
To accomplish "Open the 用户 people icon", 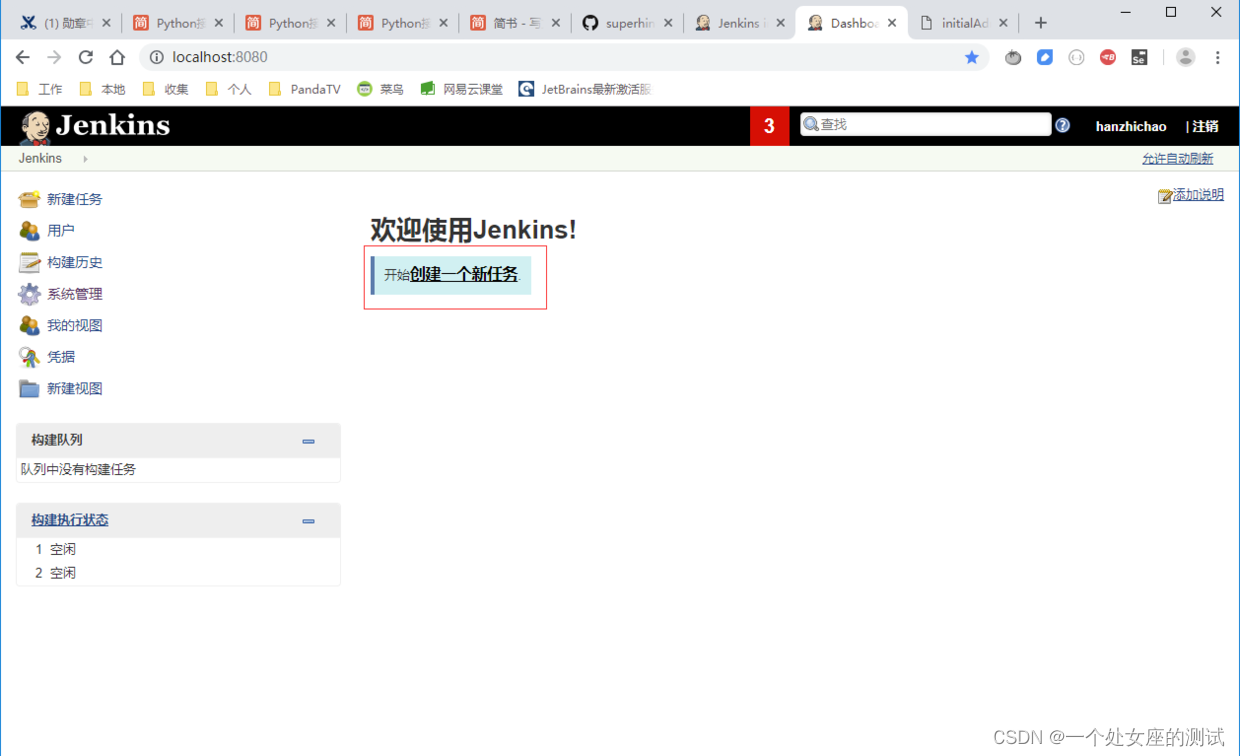I will [x=29, y=231].
